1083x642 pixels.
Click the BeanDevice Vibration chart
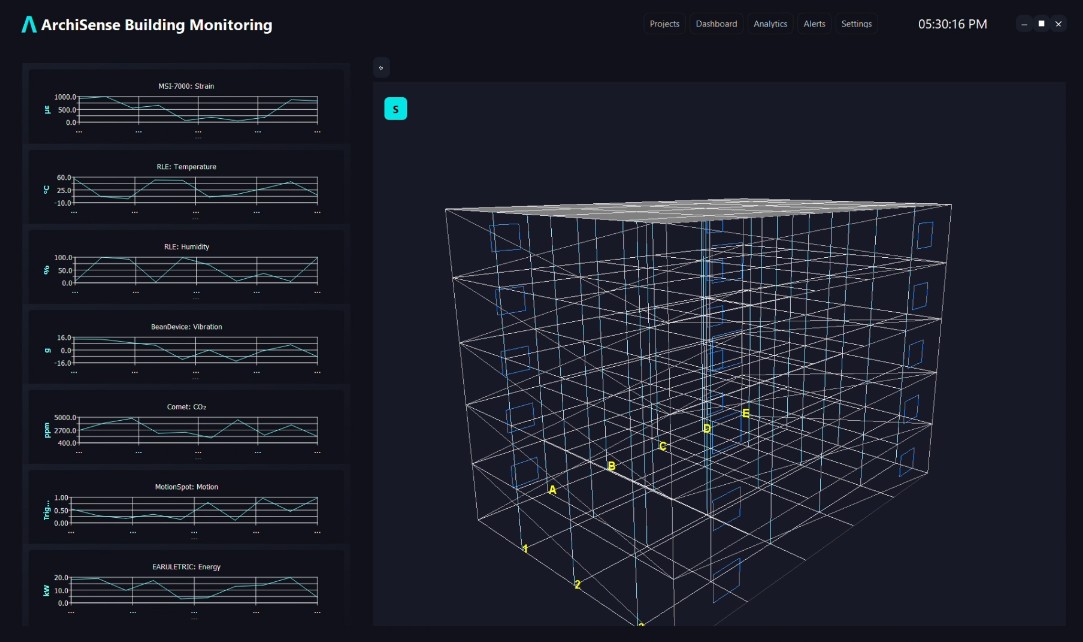pos(186,346)
